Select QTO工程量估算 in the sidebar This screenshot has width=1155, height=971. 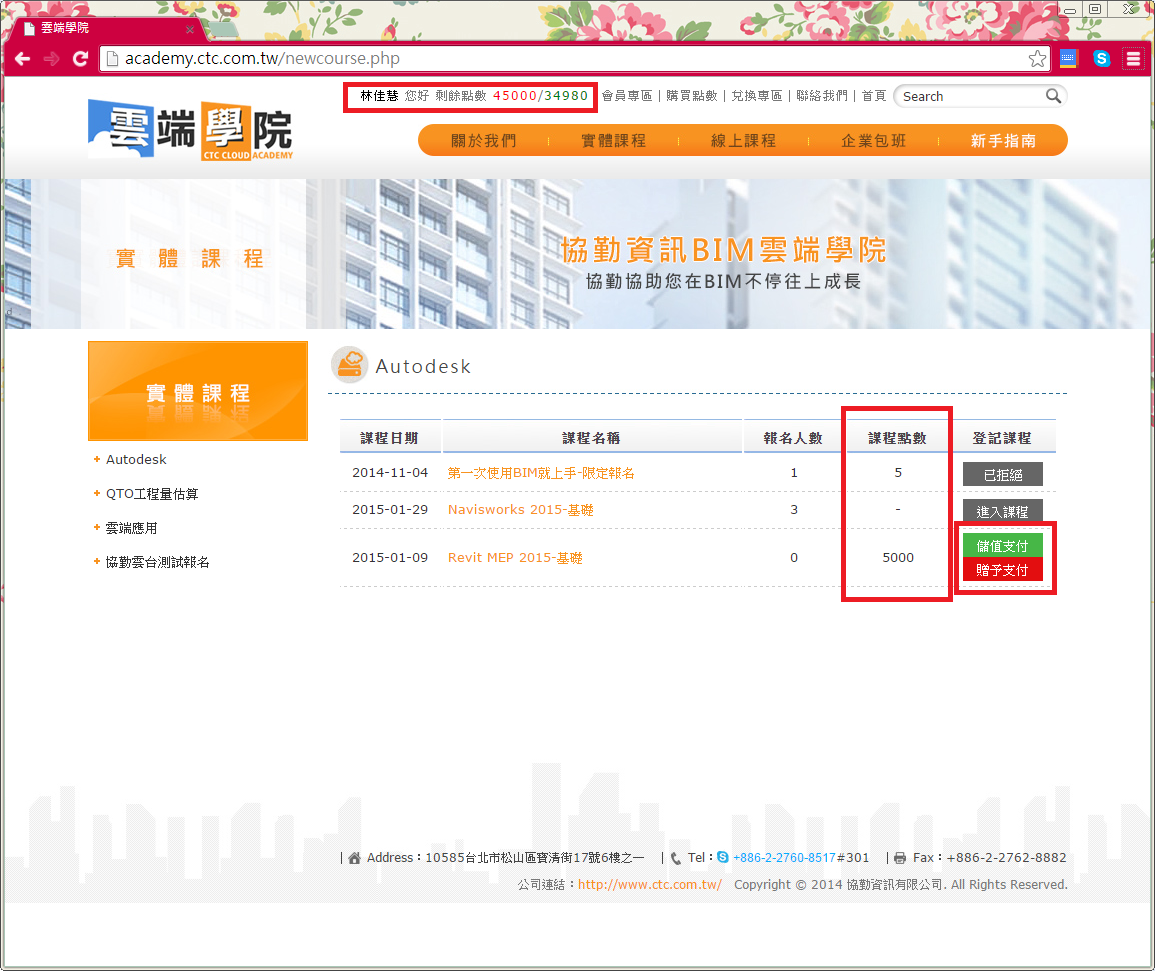click(x=151, y=494)
